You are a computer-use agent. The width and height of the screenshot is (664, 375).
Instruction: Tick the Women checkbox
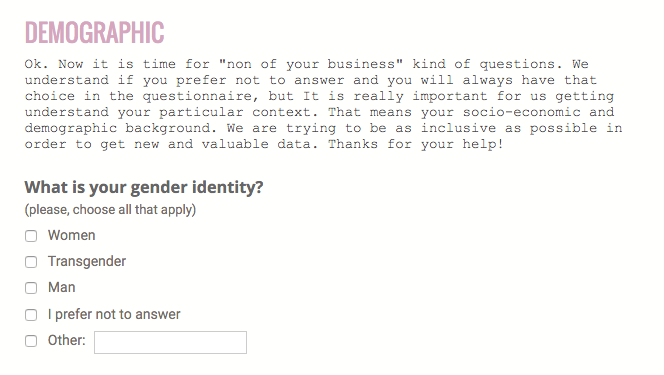pyautogui.click(x=31, y=236)
